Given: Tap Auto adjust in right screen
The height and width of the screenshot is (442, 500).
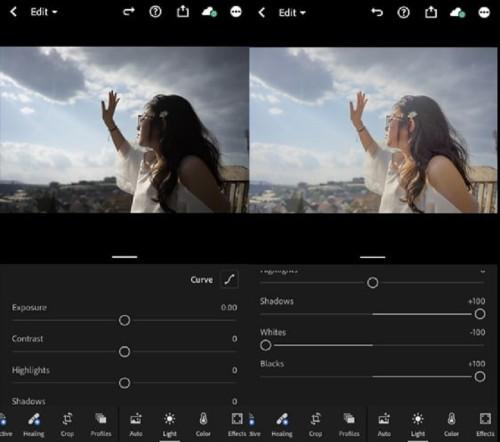Looking at the screenshot, I should (x=384, y=425).
